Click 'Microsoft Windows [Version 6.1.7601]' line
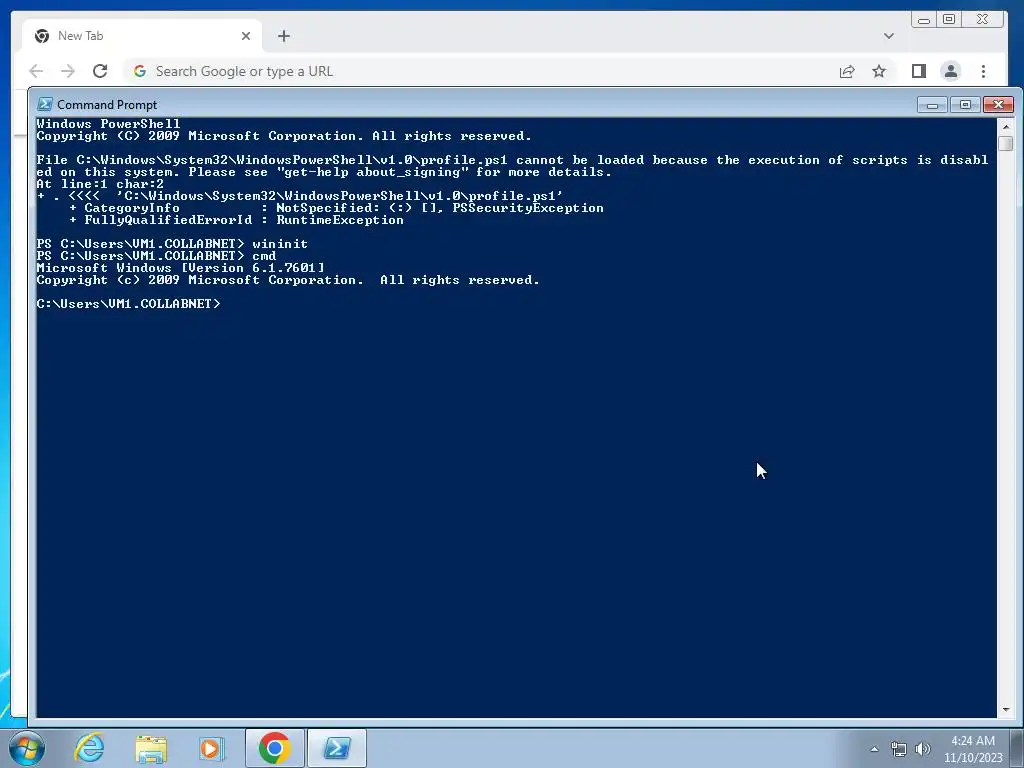The width and height of the screenshot is (1024, 768). point(180,268)
